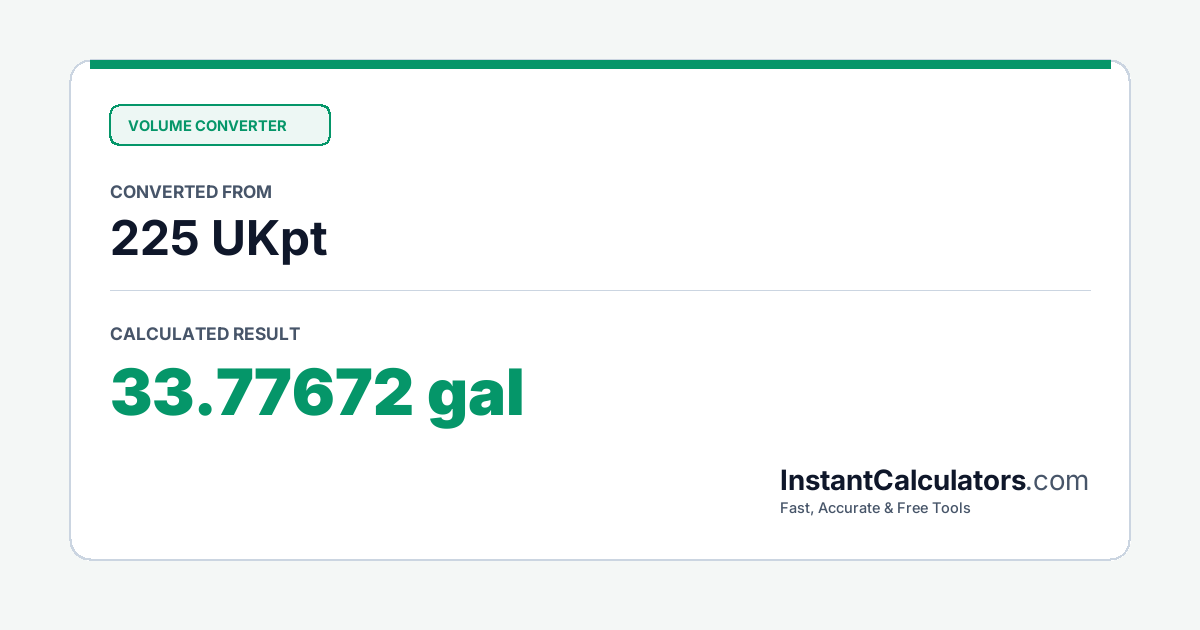Click the CALCULATED RESULT label
Screen dimensions: 1200x630
pyautogui.click(x=205, y=334)
